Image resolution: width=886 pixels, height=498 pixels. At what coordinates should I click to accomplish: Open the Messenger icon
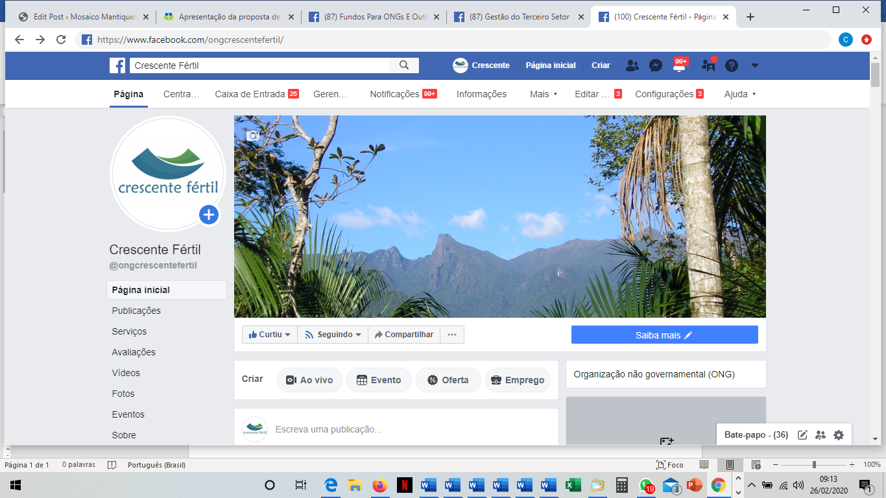tap(655, 66)
